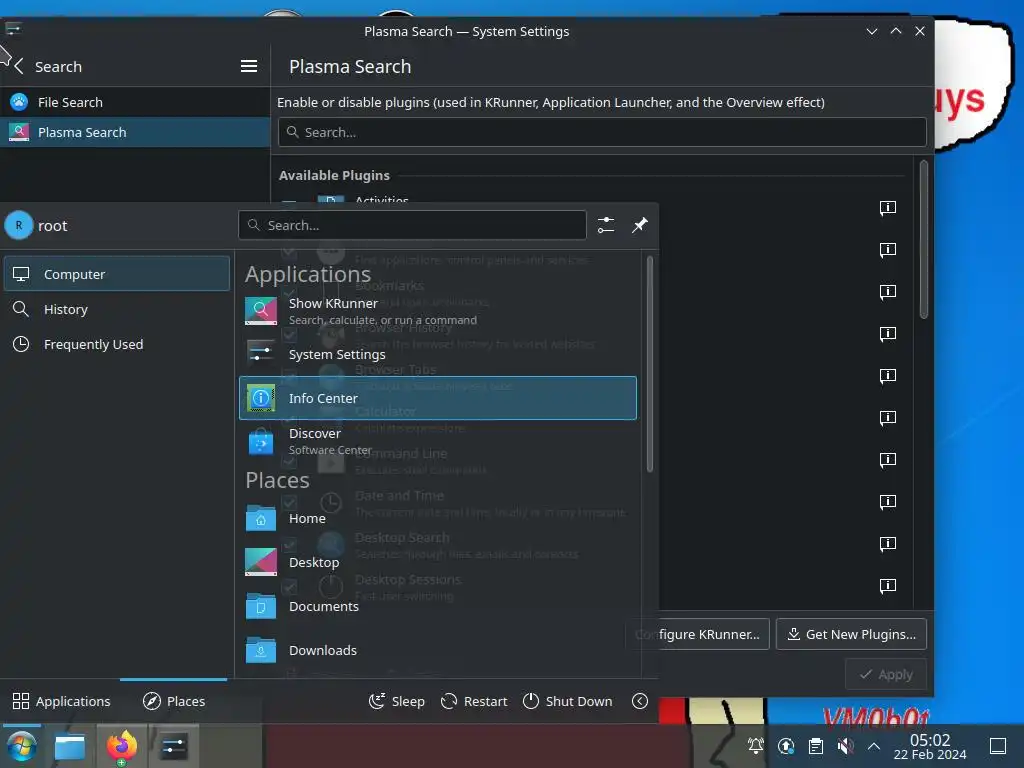
Task: Launch System Settings from the launcher
Action: point(438,354)
